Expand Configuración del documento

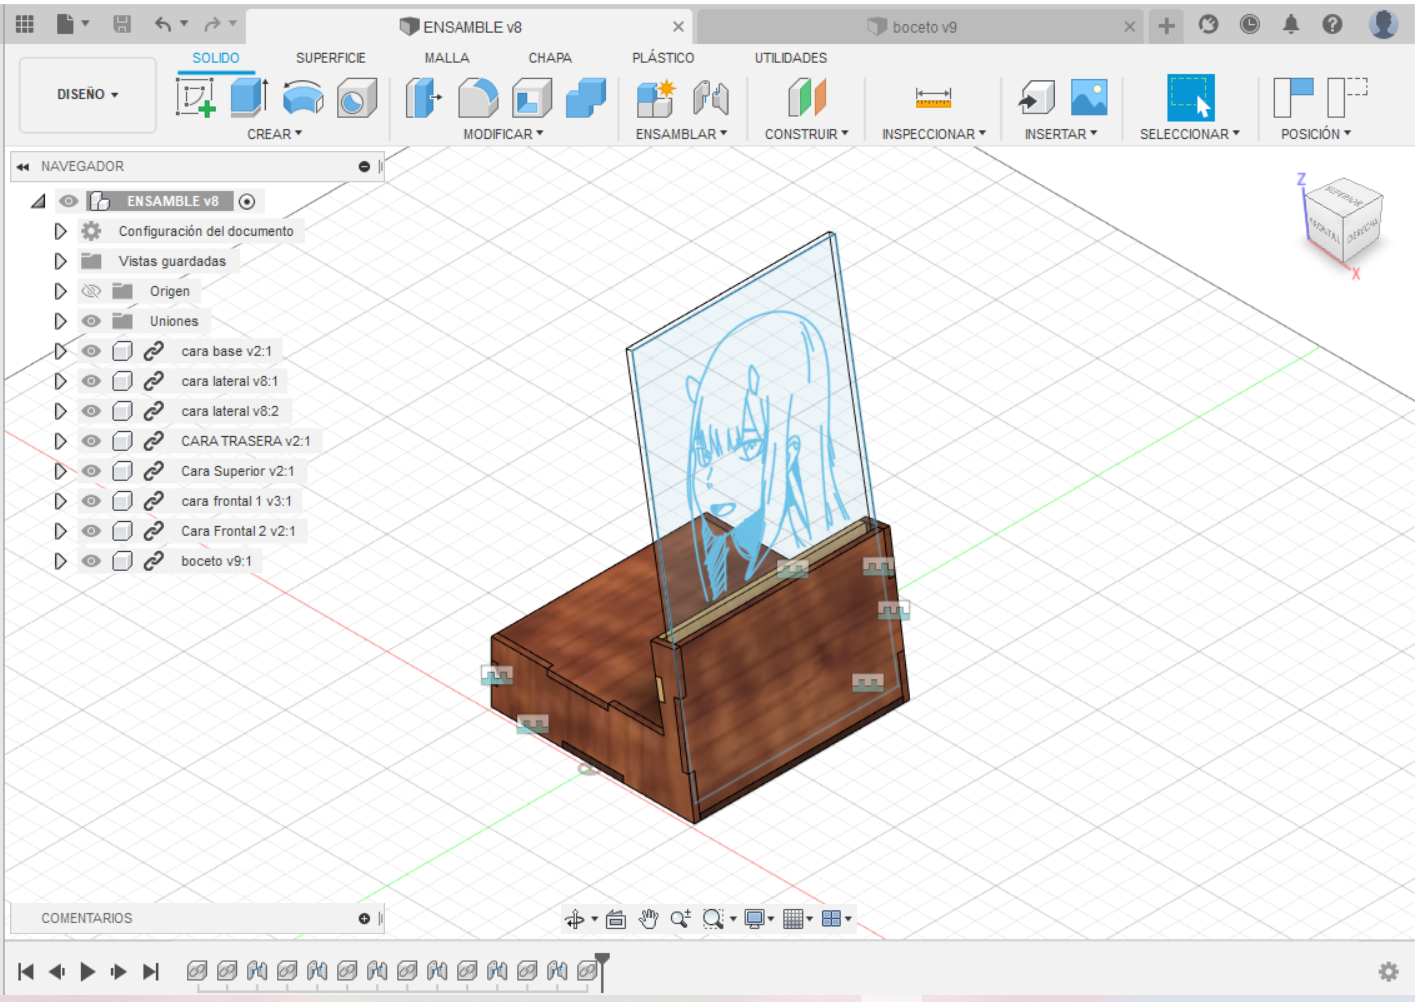pyautogui.click(x=60, y=231)
